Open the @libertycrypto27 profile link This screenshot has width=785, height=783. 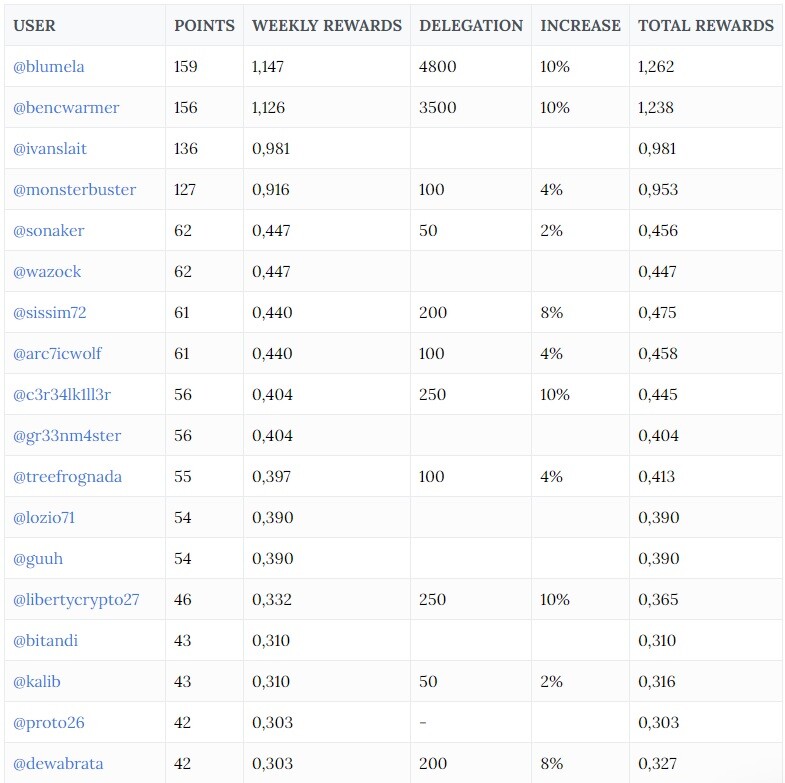pyautogui.click(x=76, y=600)
